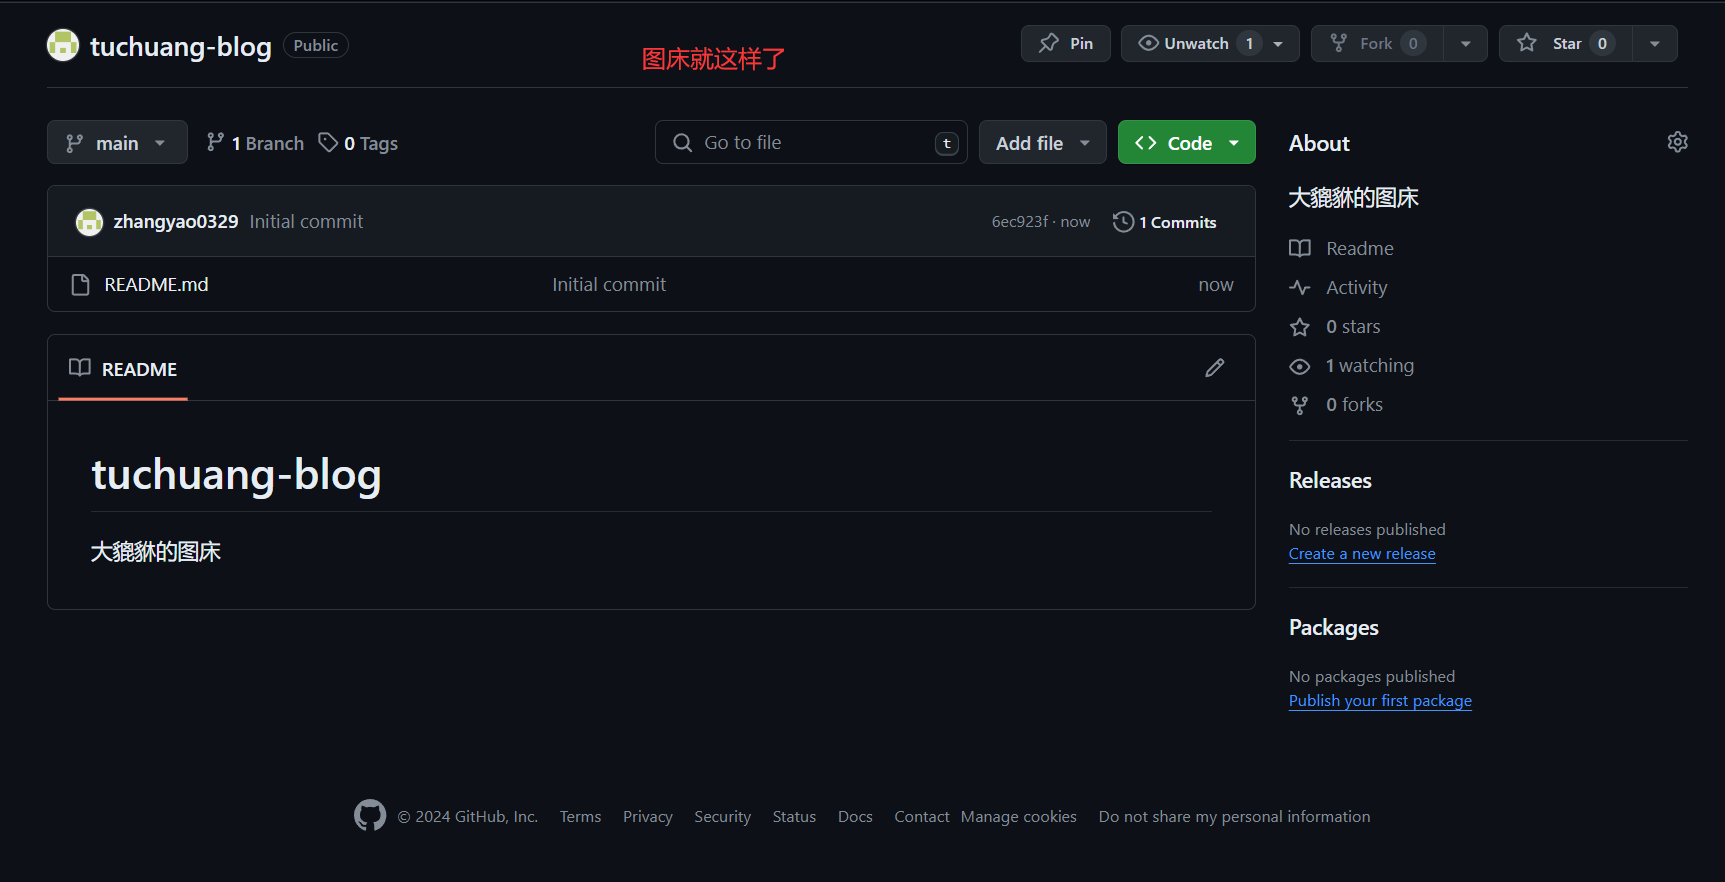View the 0 stars link
This screenshot has height=882, width=1725.
tap(1335, 326)
